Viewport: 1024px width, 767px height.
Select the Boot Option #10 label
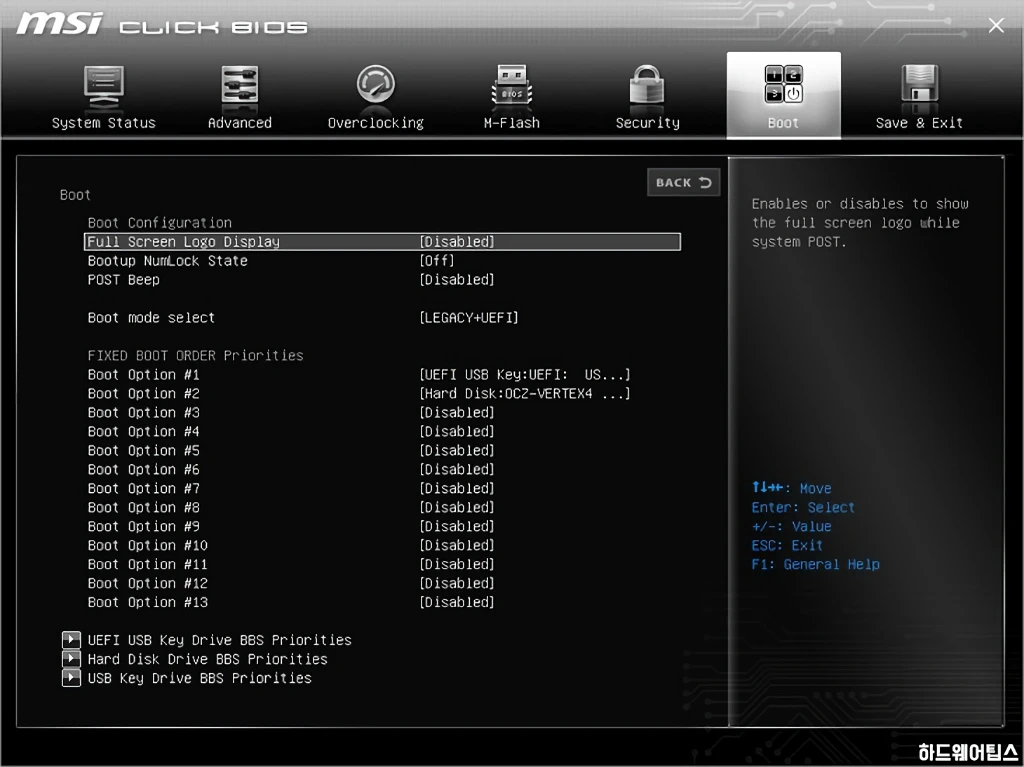pos(148,545)
